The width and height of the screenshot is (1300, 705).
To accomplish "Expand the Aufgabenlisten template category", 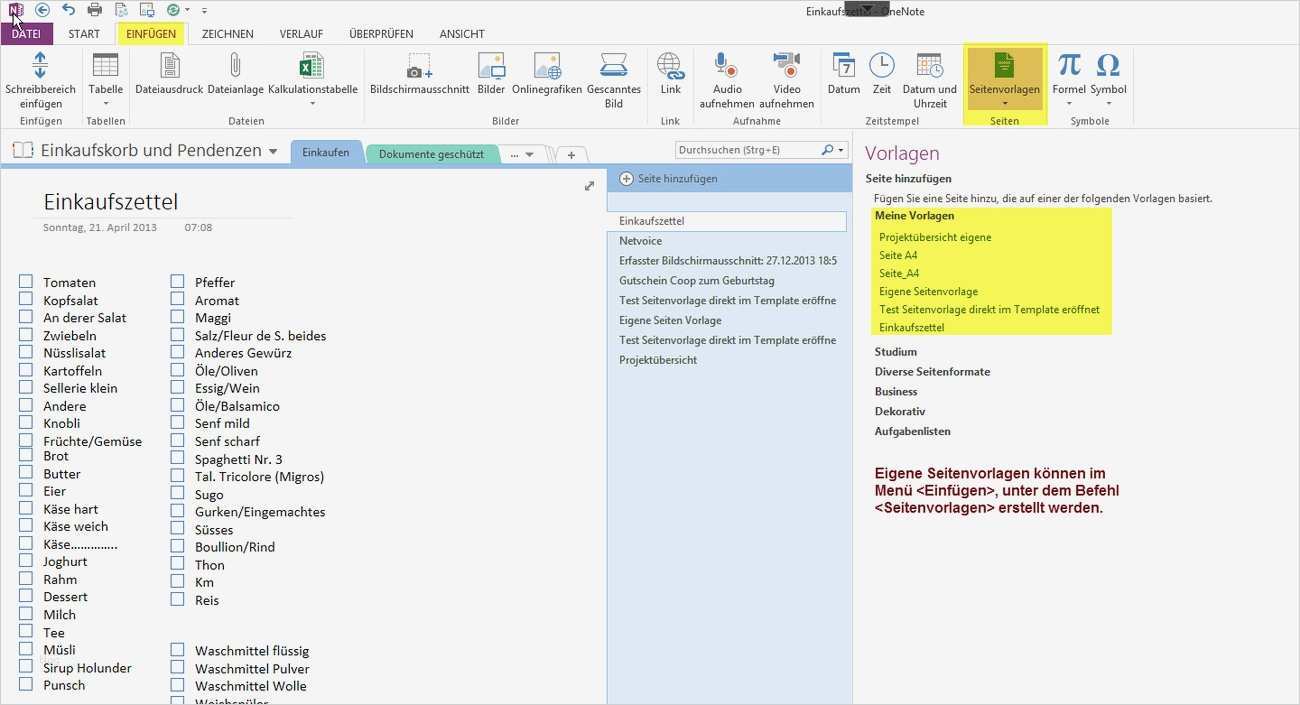I will pyautogui.click(x=915, y=431).
